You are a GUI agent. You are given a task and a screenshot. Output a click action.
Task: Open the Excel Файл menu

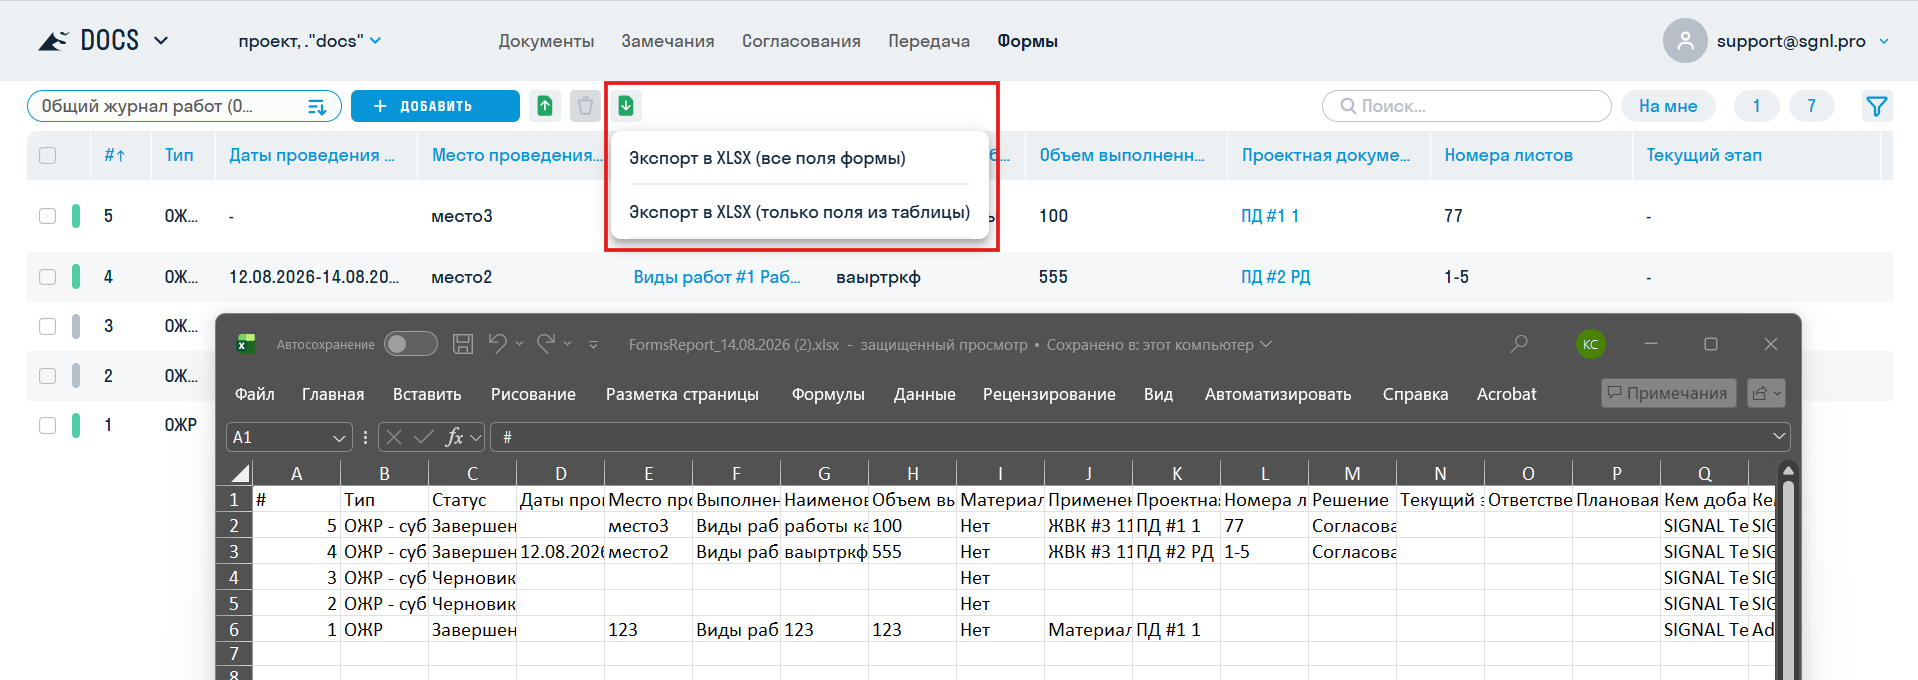point(255,394)
